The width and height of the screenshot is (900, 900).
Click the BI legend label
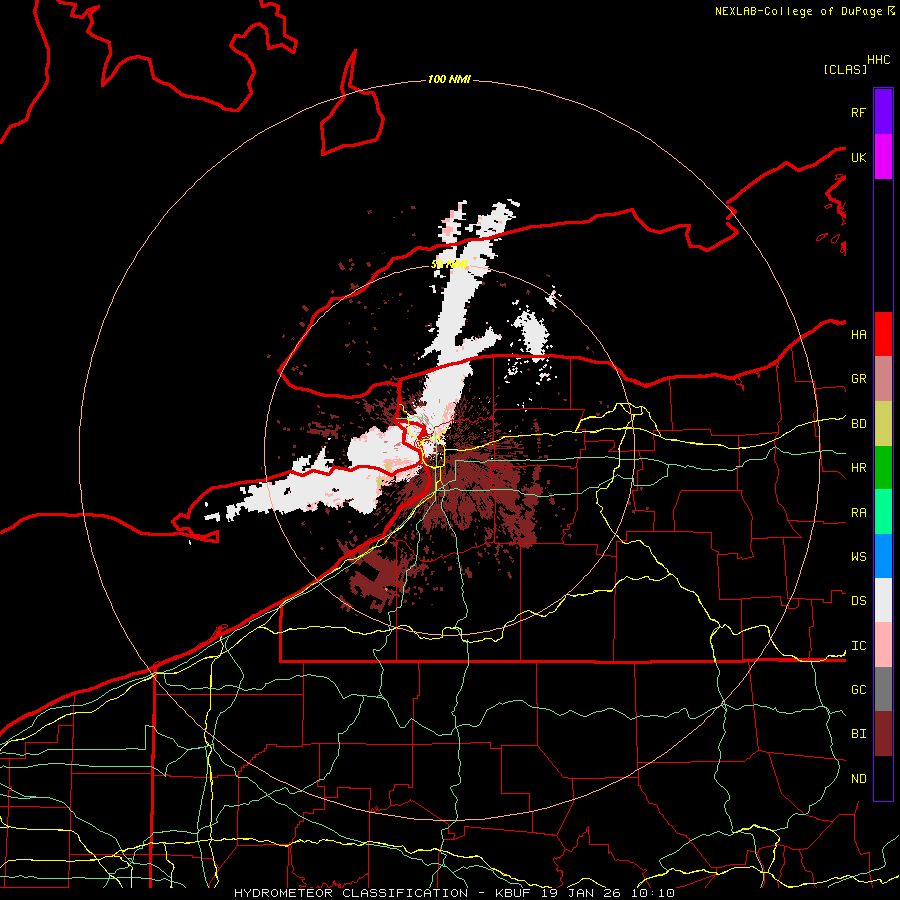pos(858,734)
